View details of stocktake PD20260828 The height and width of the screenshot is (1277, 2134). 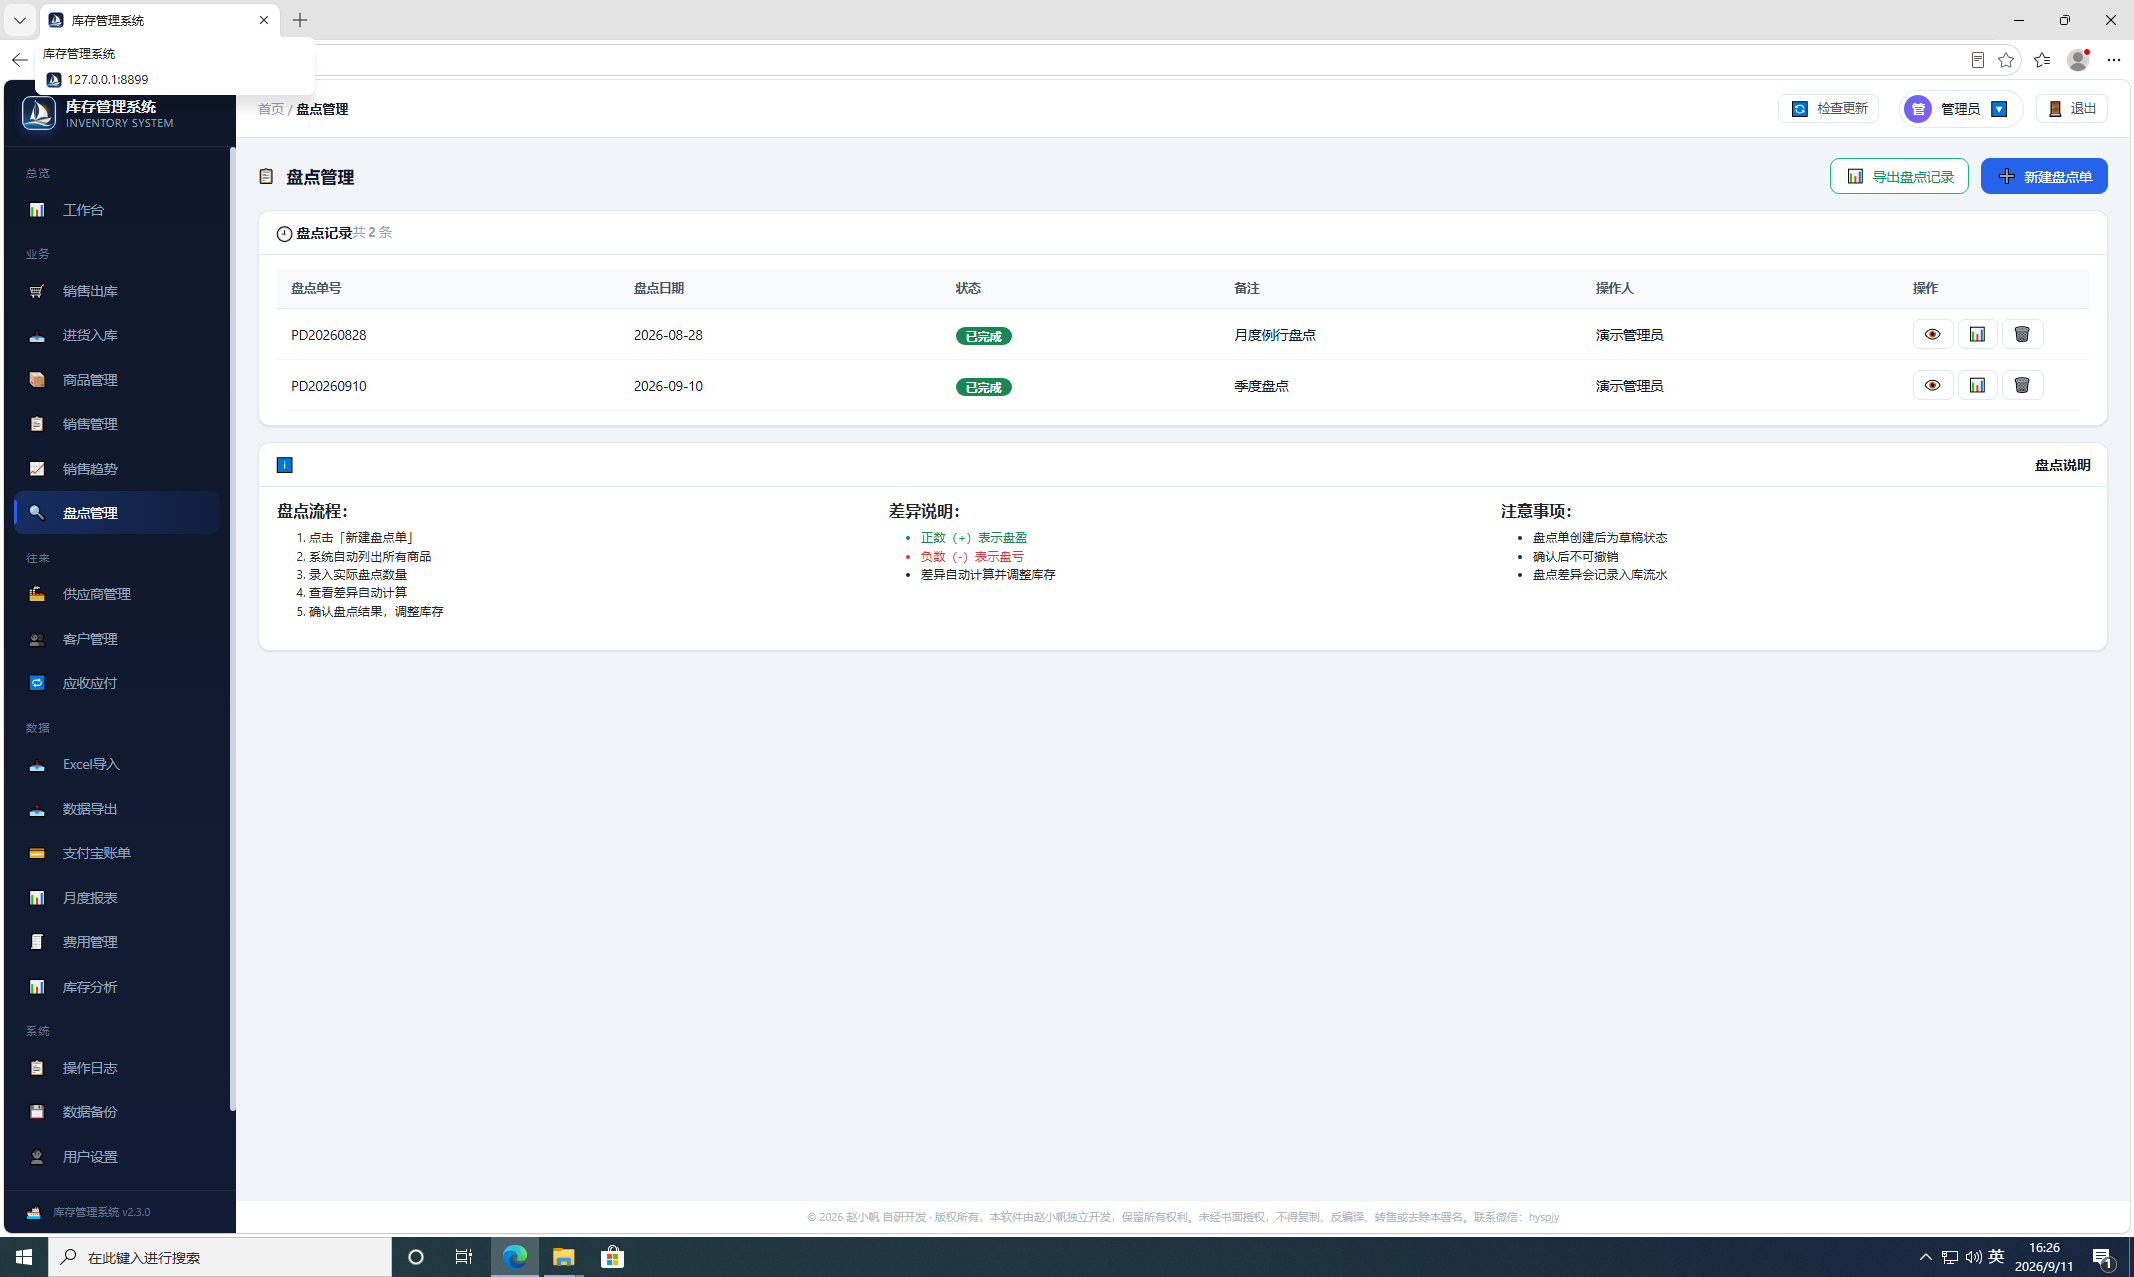(1932, 334)
